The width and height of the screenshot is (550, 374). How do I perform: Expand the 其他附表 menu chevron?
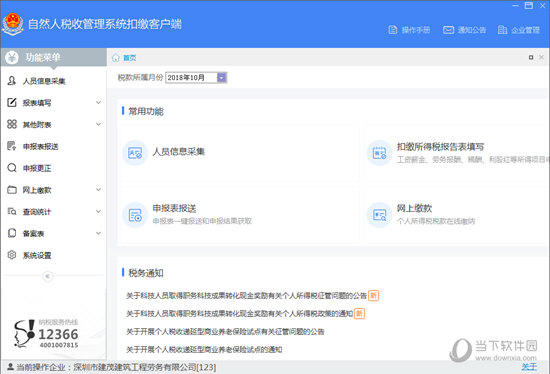click(99, 124)
